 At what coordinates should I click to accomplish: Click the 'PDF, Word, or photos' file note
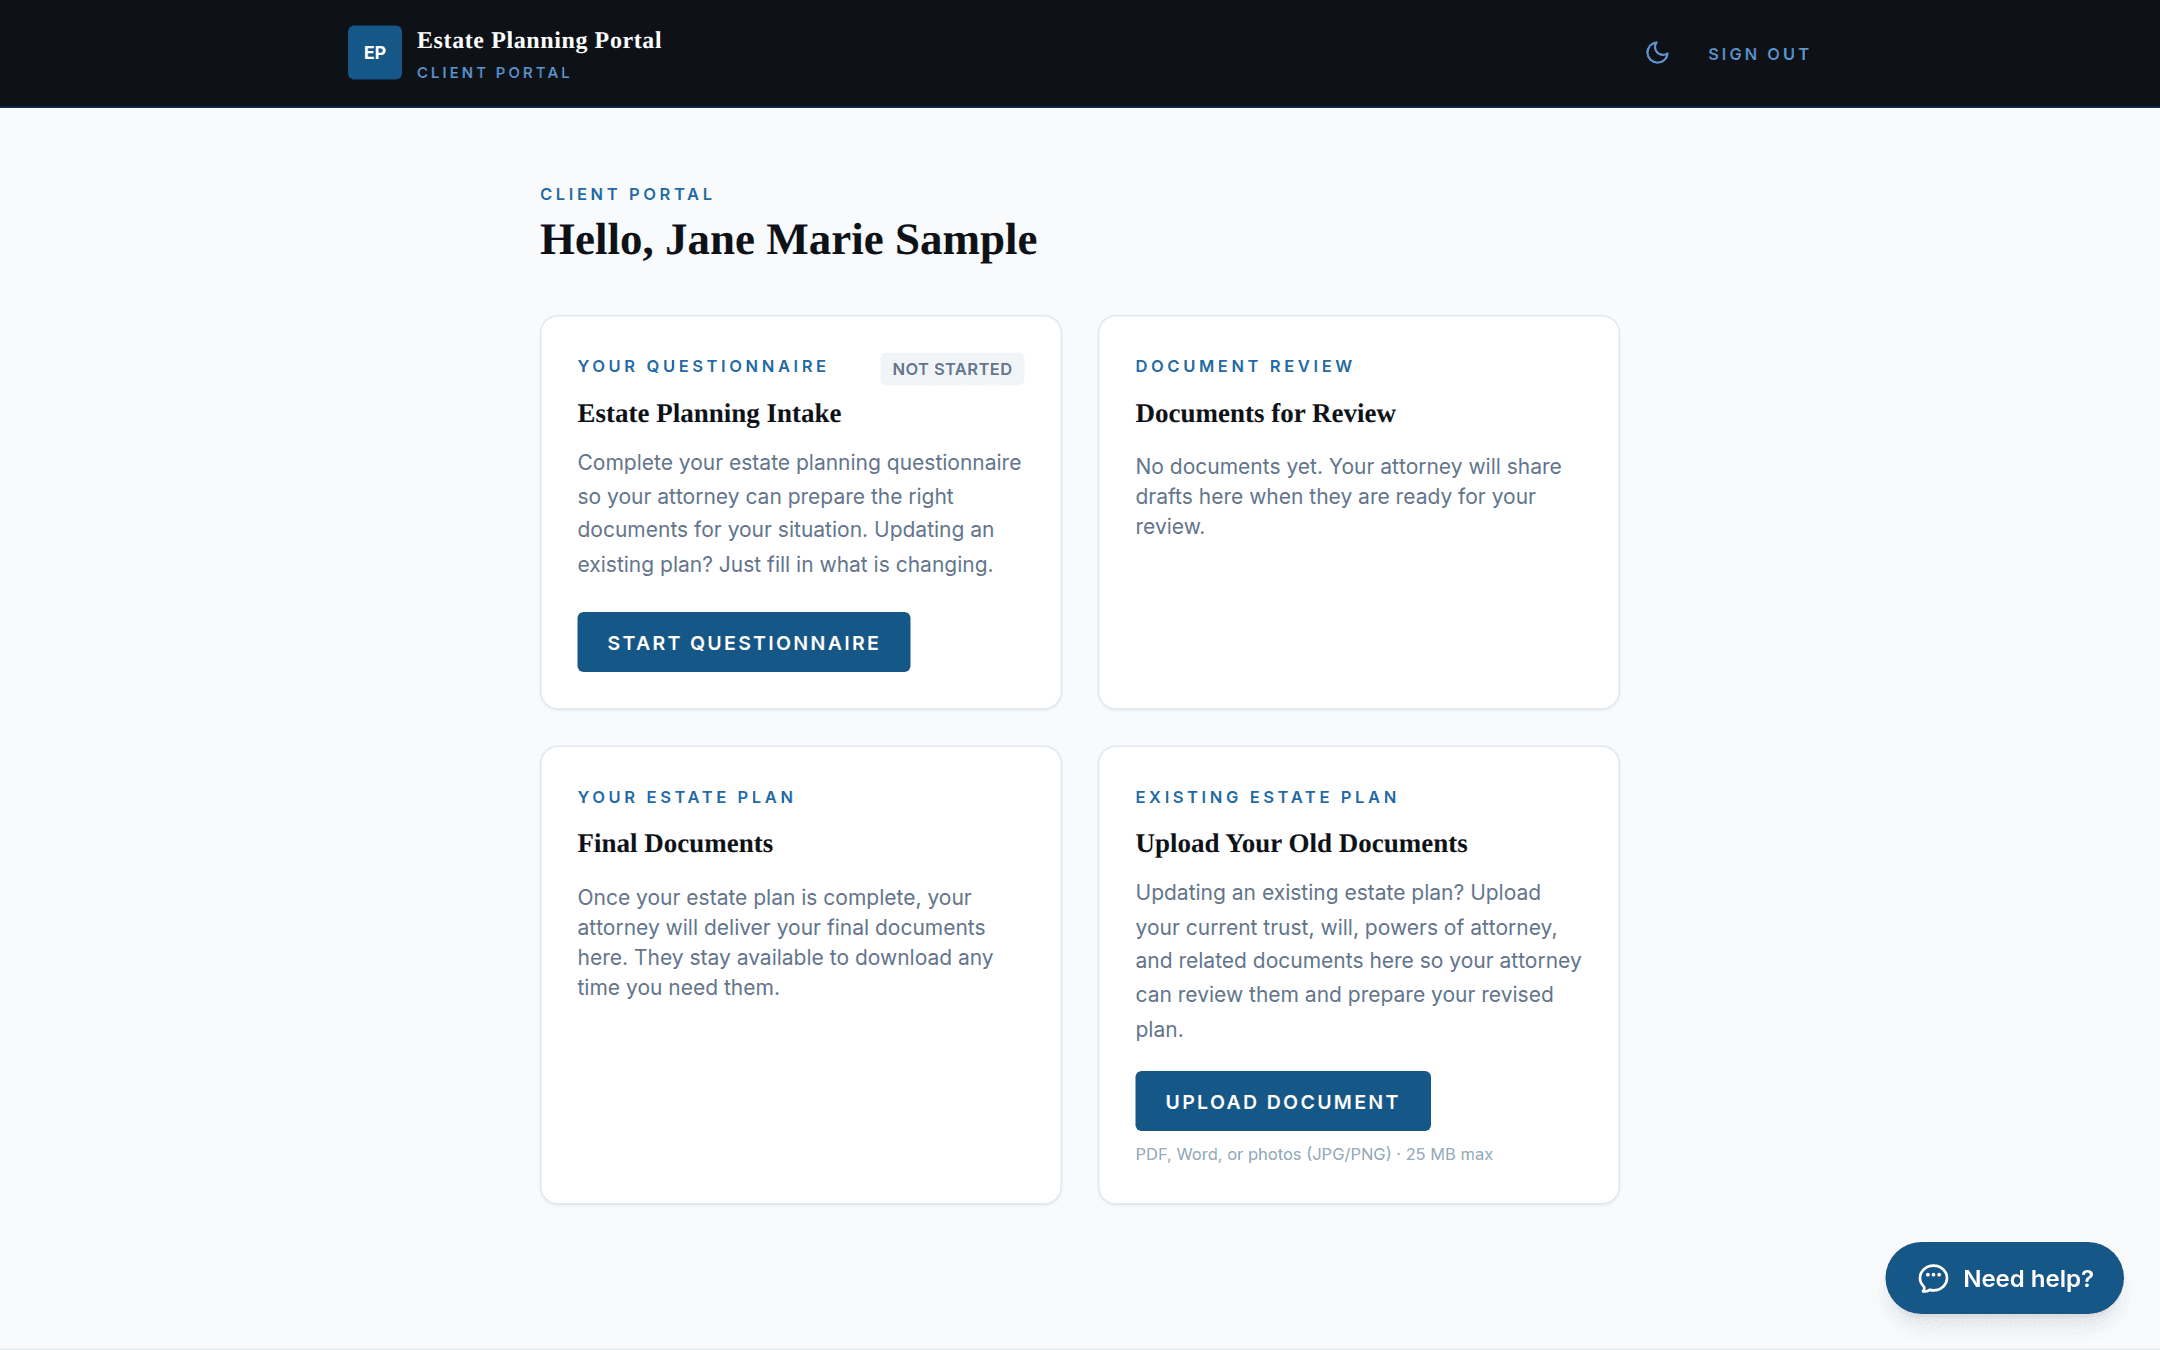pos(1313,1154)
